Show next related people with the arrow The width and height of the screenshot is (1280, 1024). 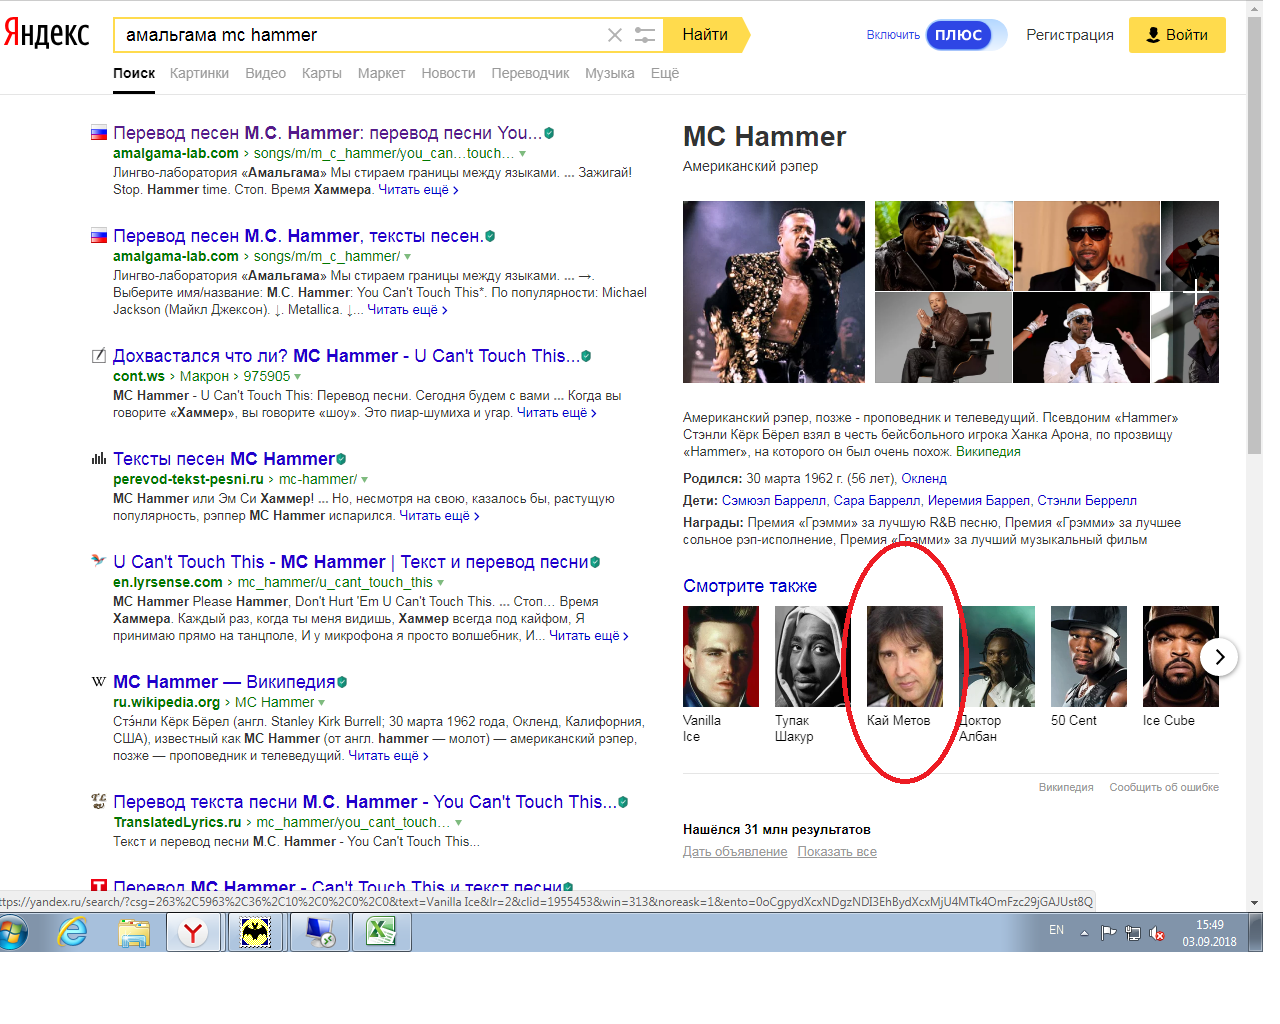(1219, 657)
